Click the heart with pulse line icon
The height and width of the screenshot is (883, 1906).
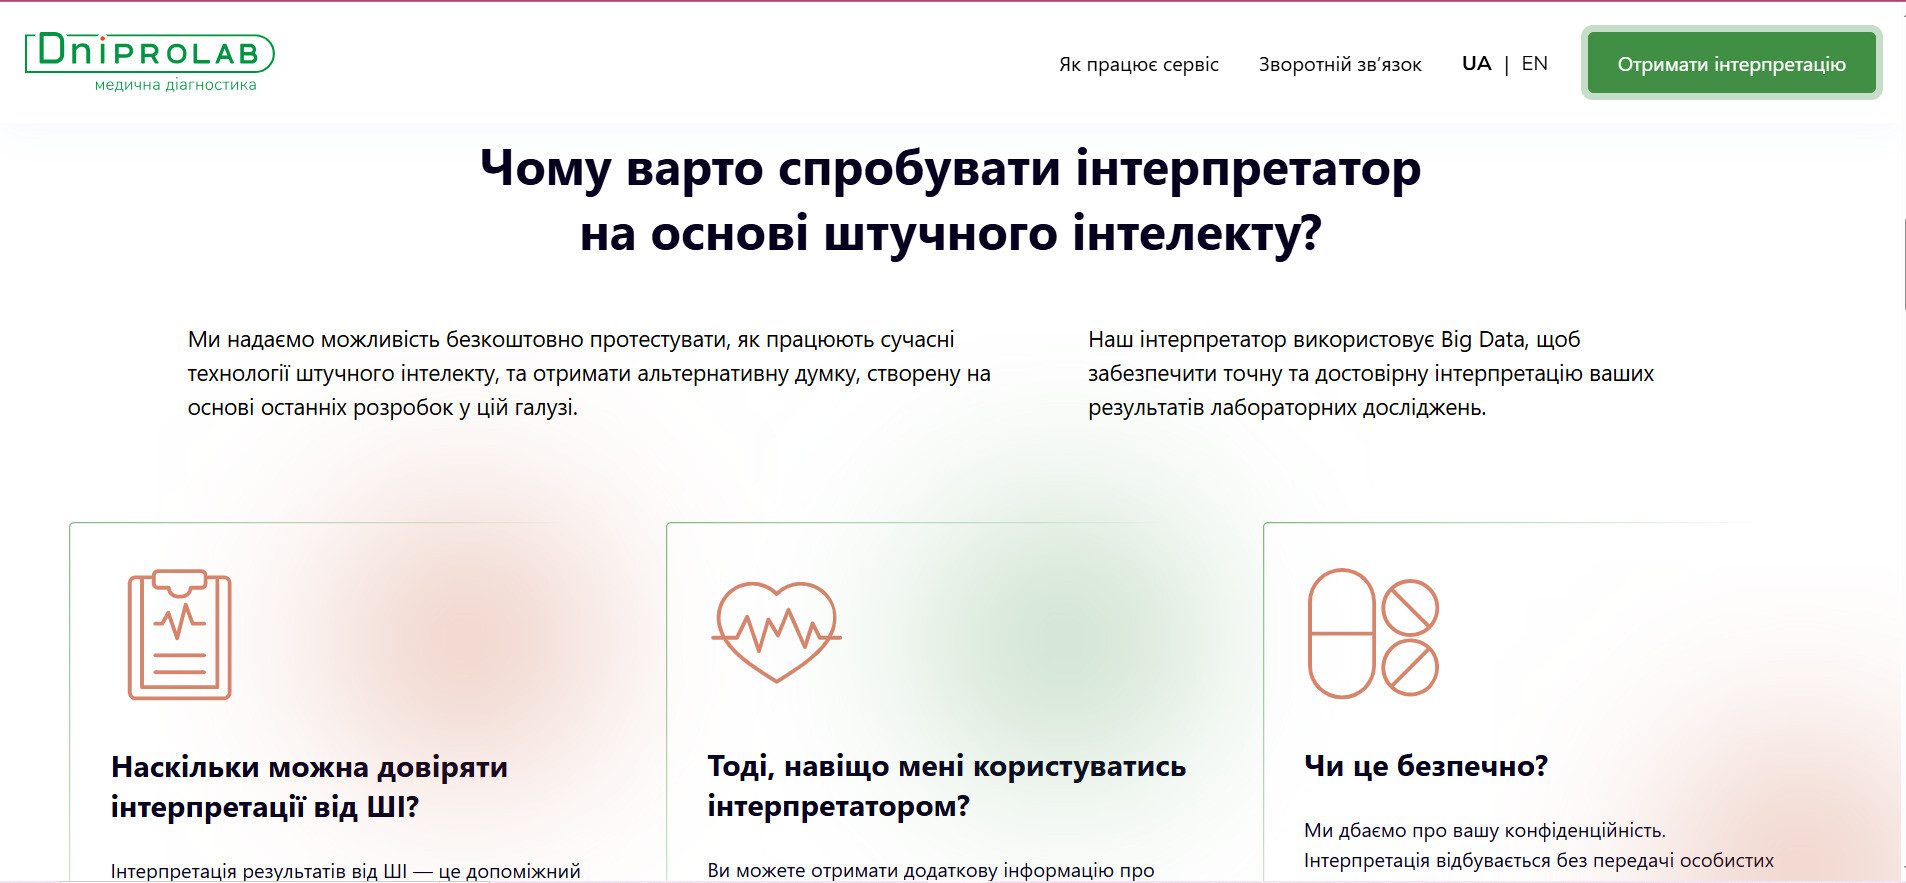pos(776,632)
